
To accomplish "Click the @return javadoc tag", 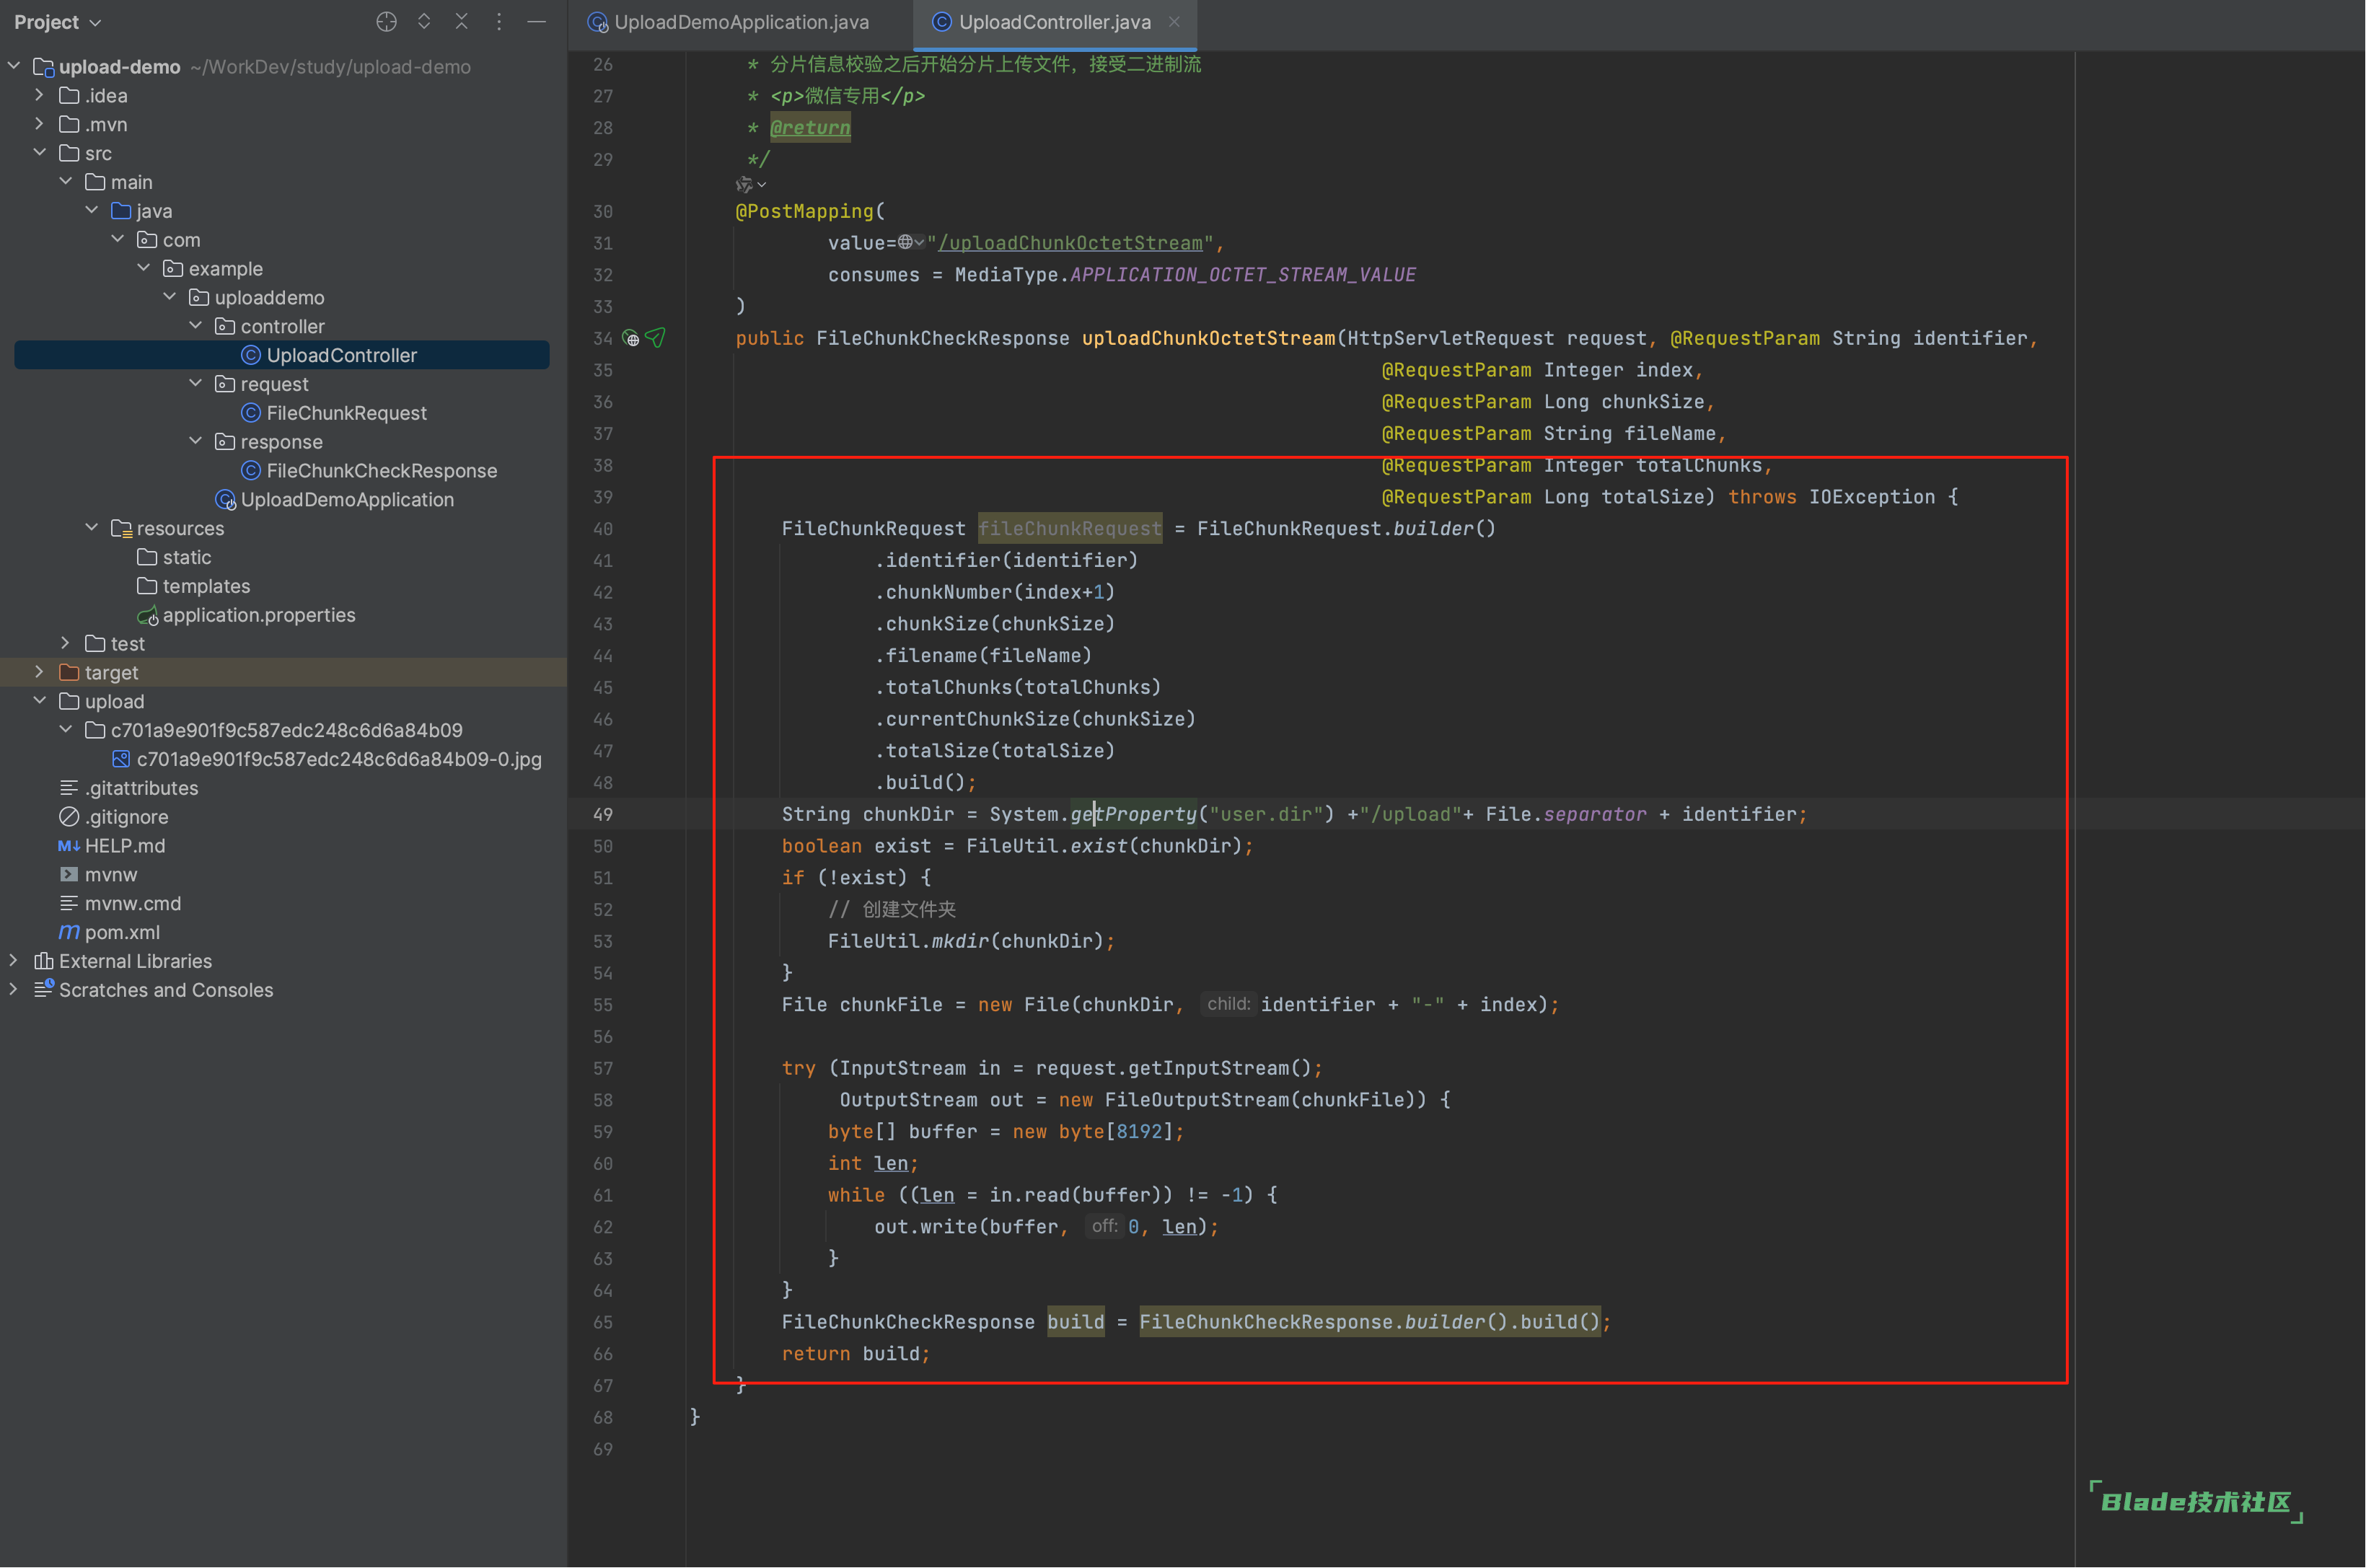I will (x=810, y=128).
